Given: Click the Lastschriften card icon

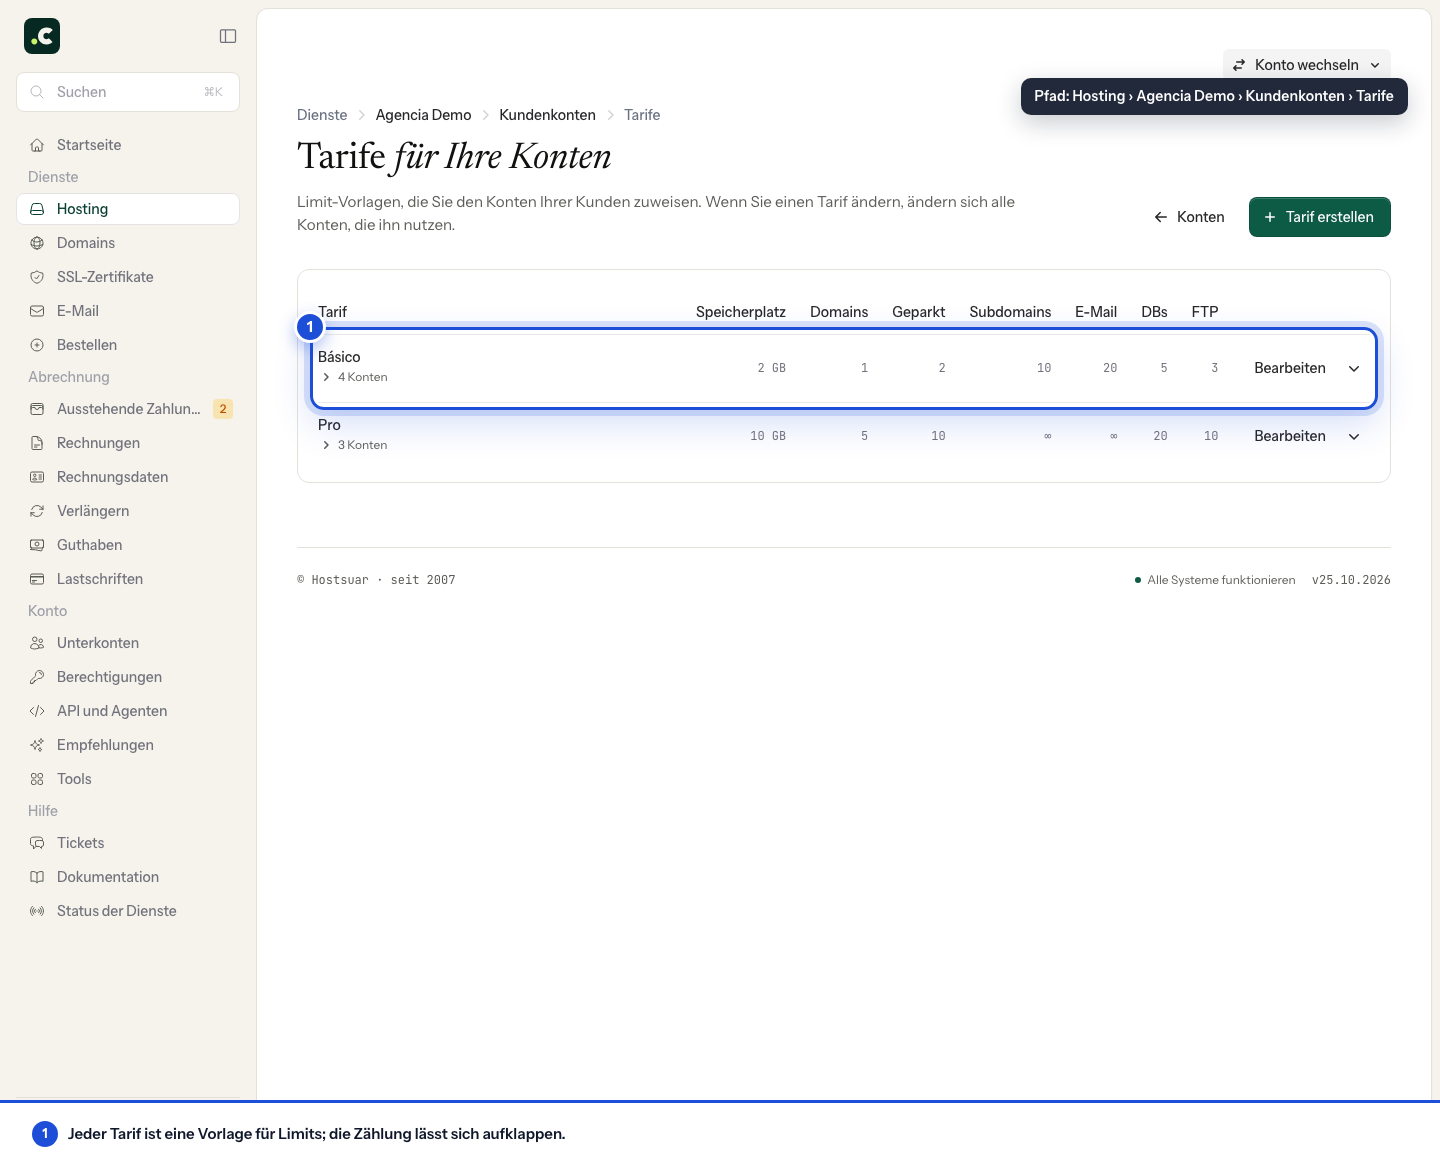Looking at the screenshot, I should (x=37, y=579).
